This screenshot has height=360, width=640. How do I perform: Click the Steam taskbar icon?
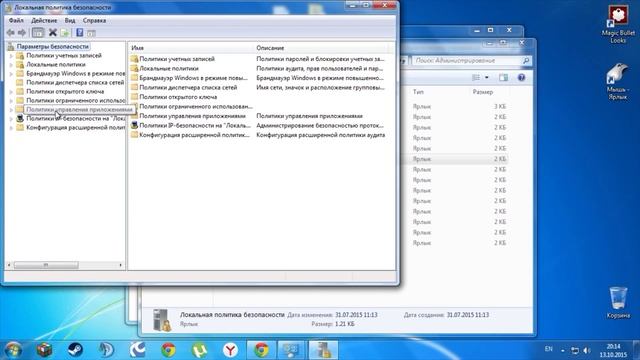coord(75,350)
